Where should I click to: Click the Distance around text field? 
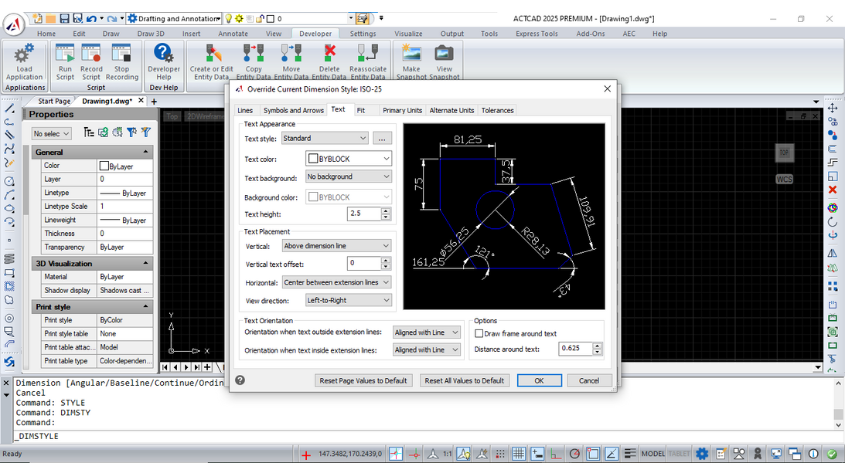point(576,349)
